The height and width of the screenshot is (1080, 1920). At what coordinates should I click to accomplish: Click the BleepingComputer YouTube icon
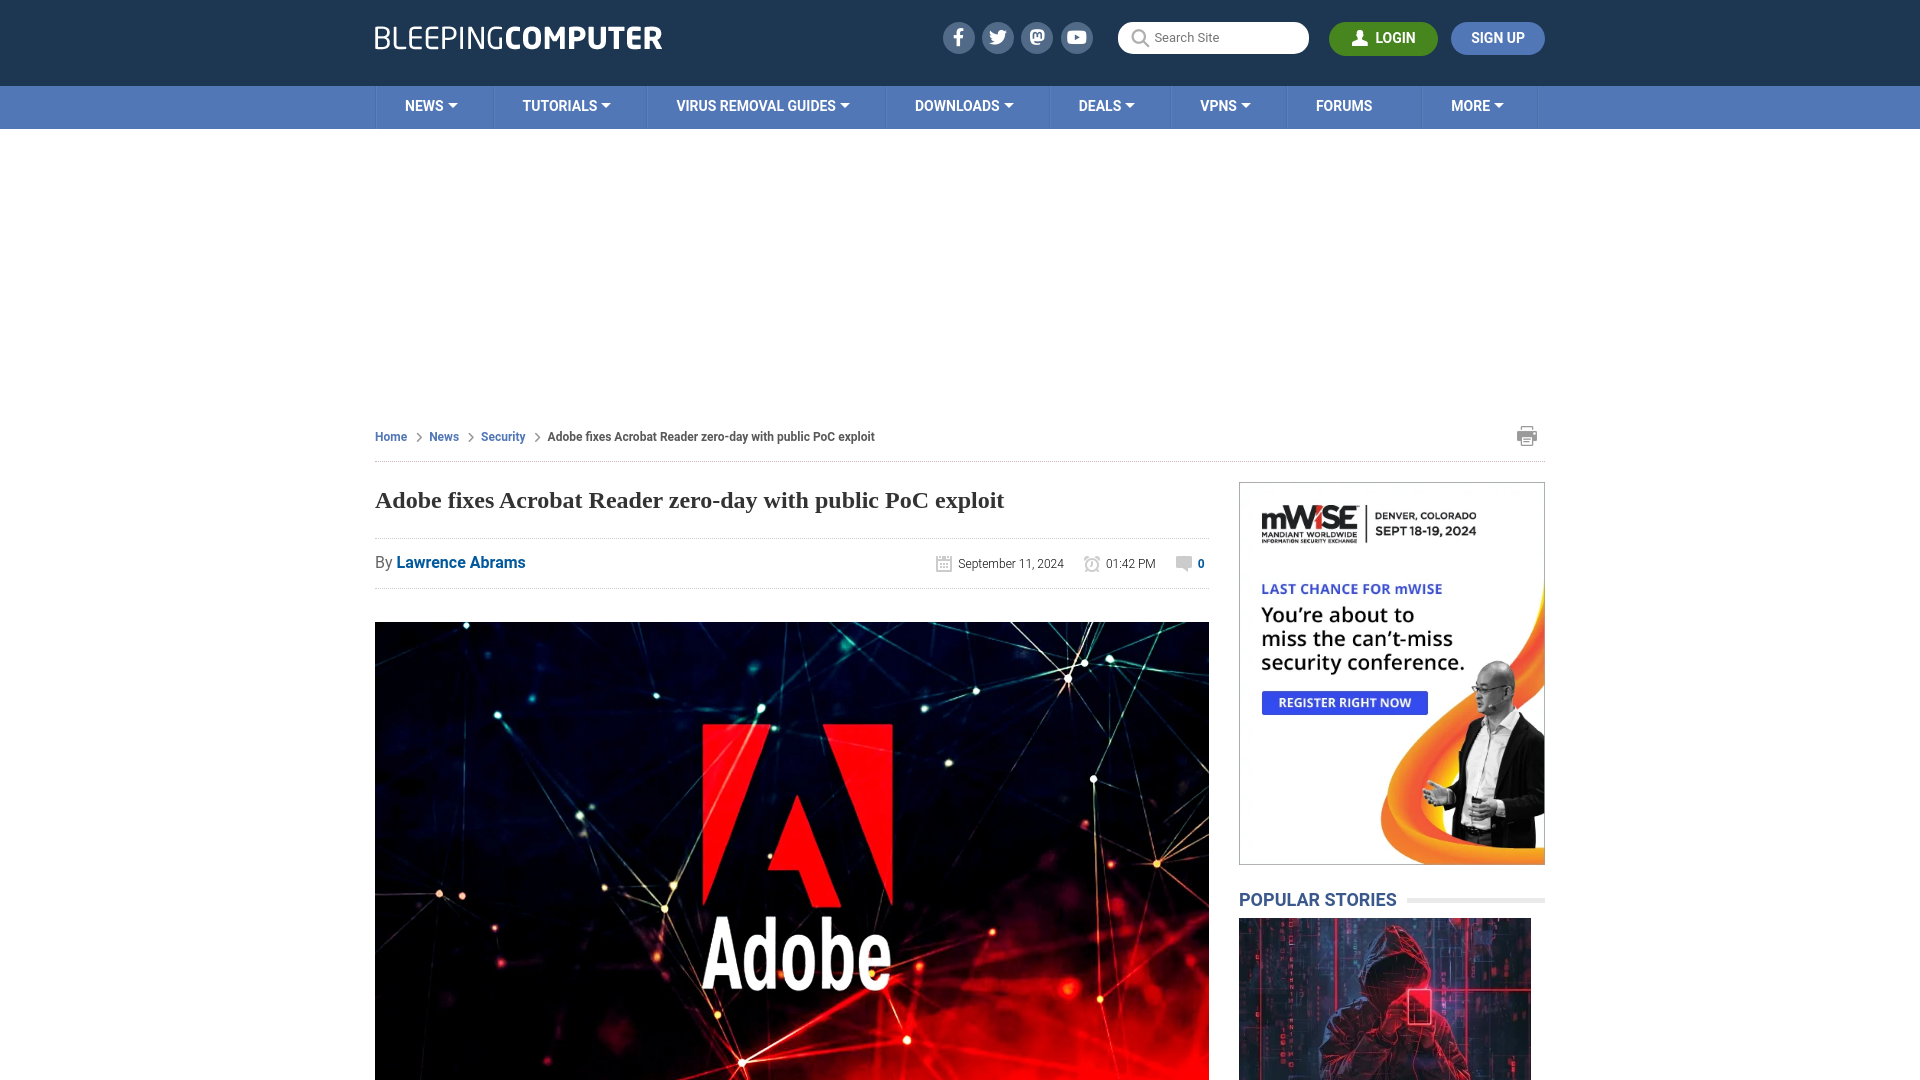point(1076,36)
